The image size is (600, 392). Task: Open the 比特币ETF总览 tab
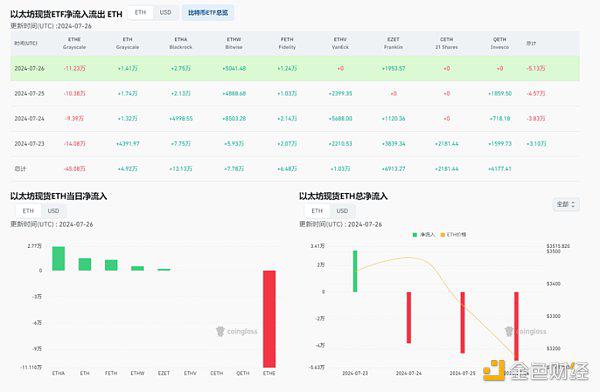(x=208, y=12)
